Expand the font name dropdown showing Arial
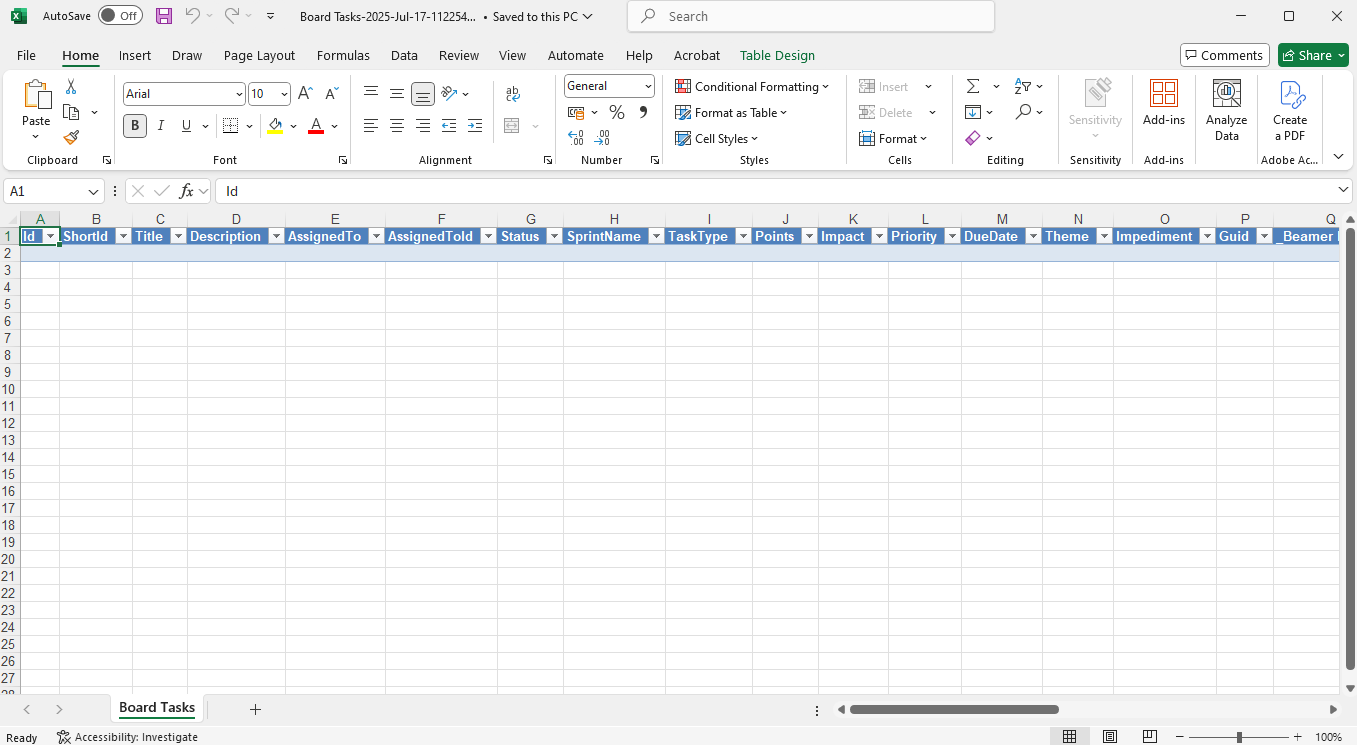 (239, 94)
